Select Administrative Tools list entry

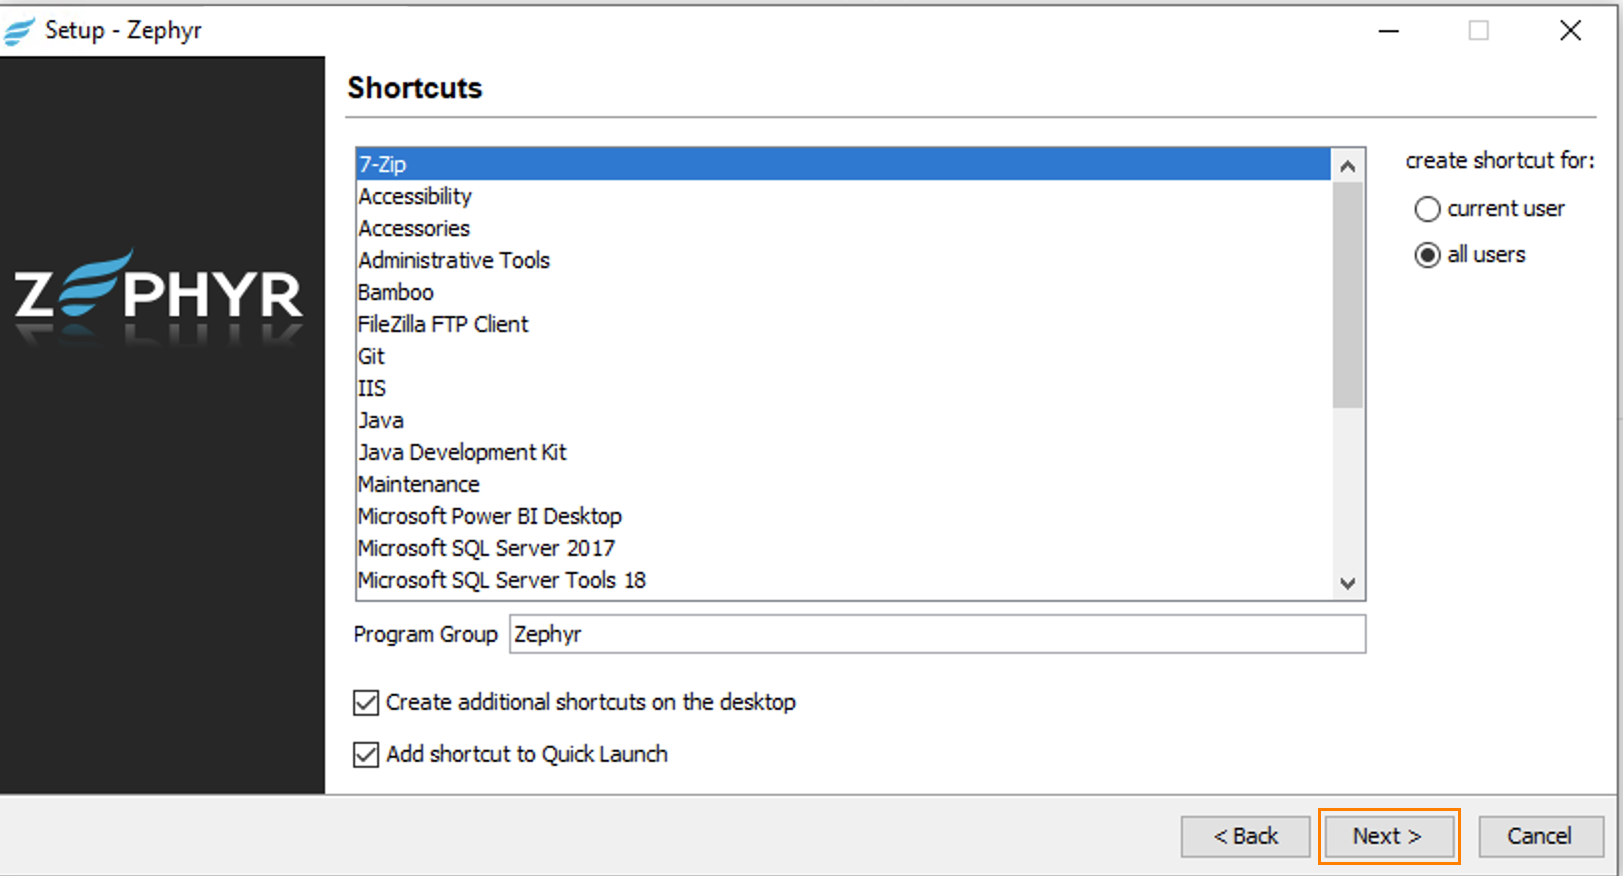point(454,260)
